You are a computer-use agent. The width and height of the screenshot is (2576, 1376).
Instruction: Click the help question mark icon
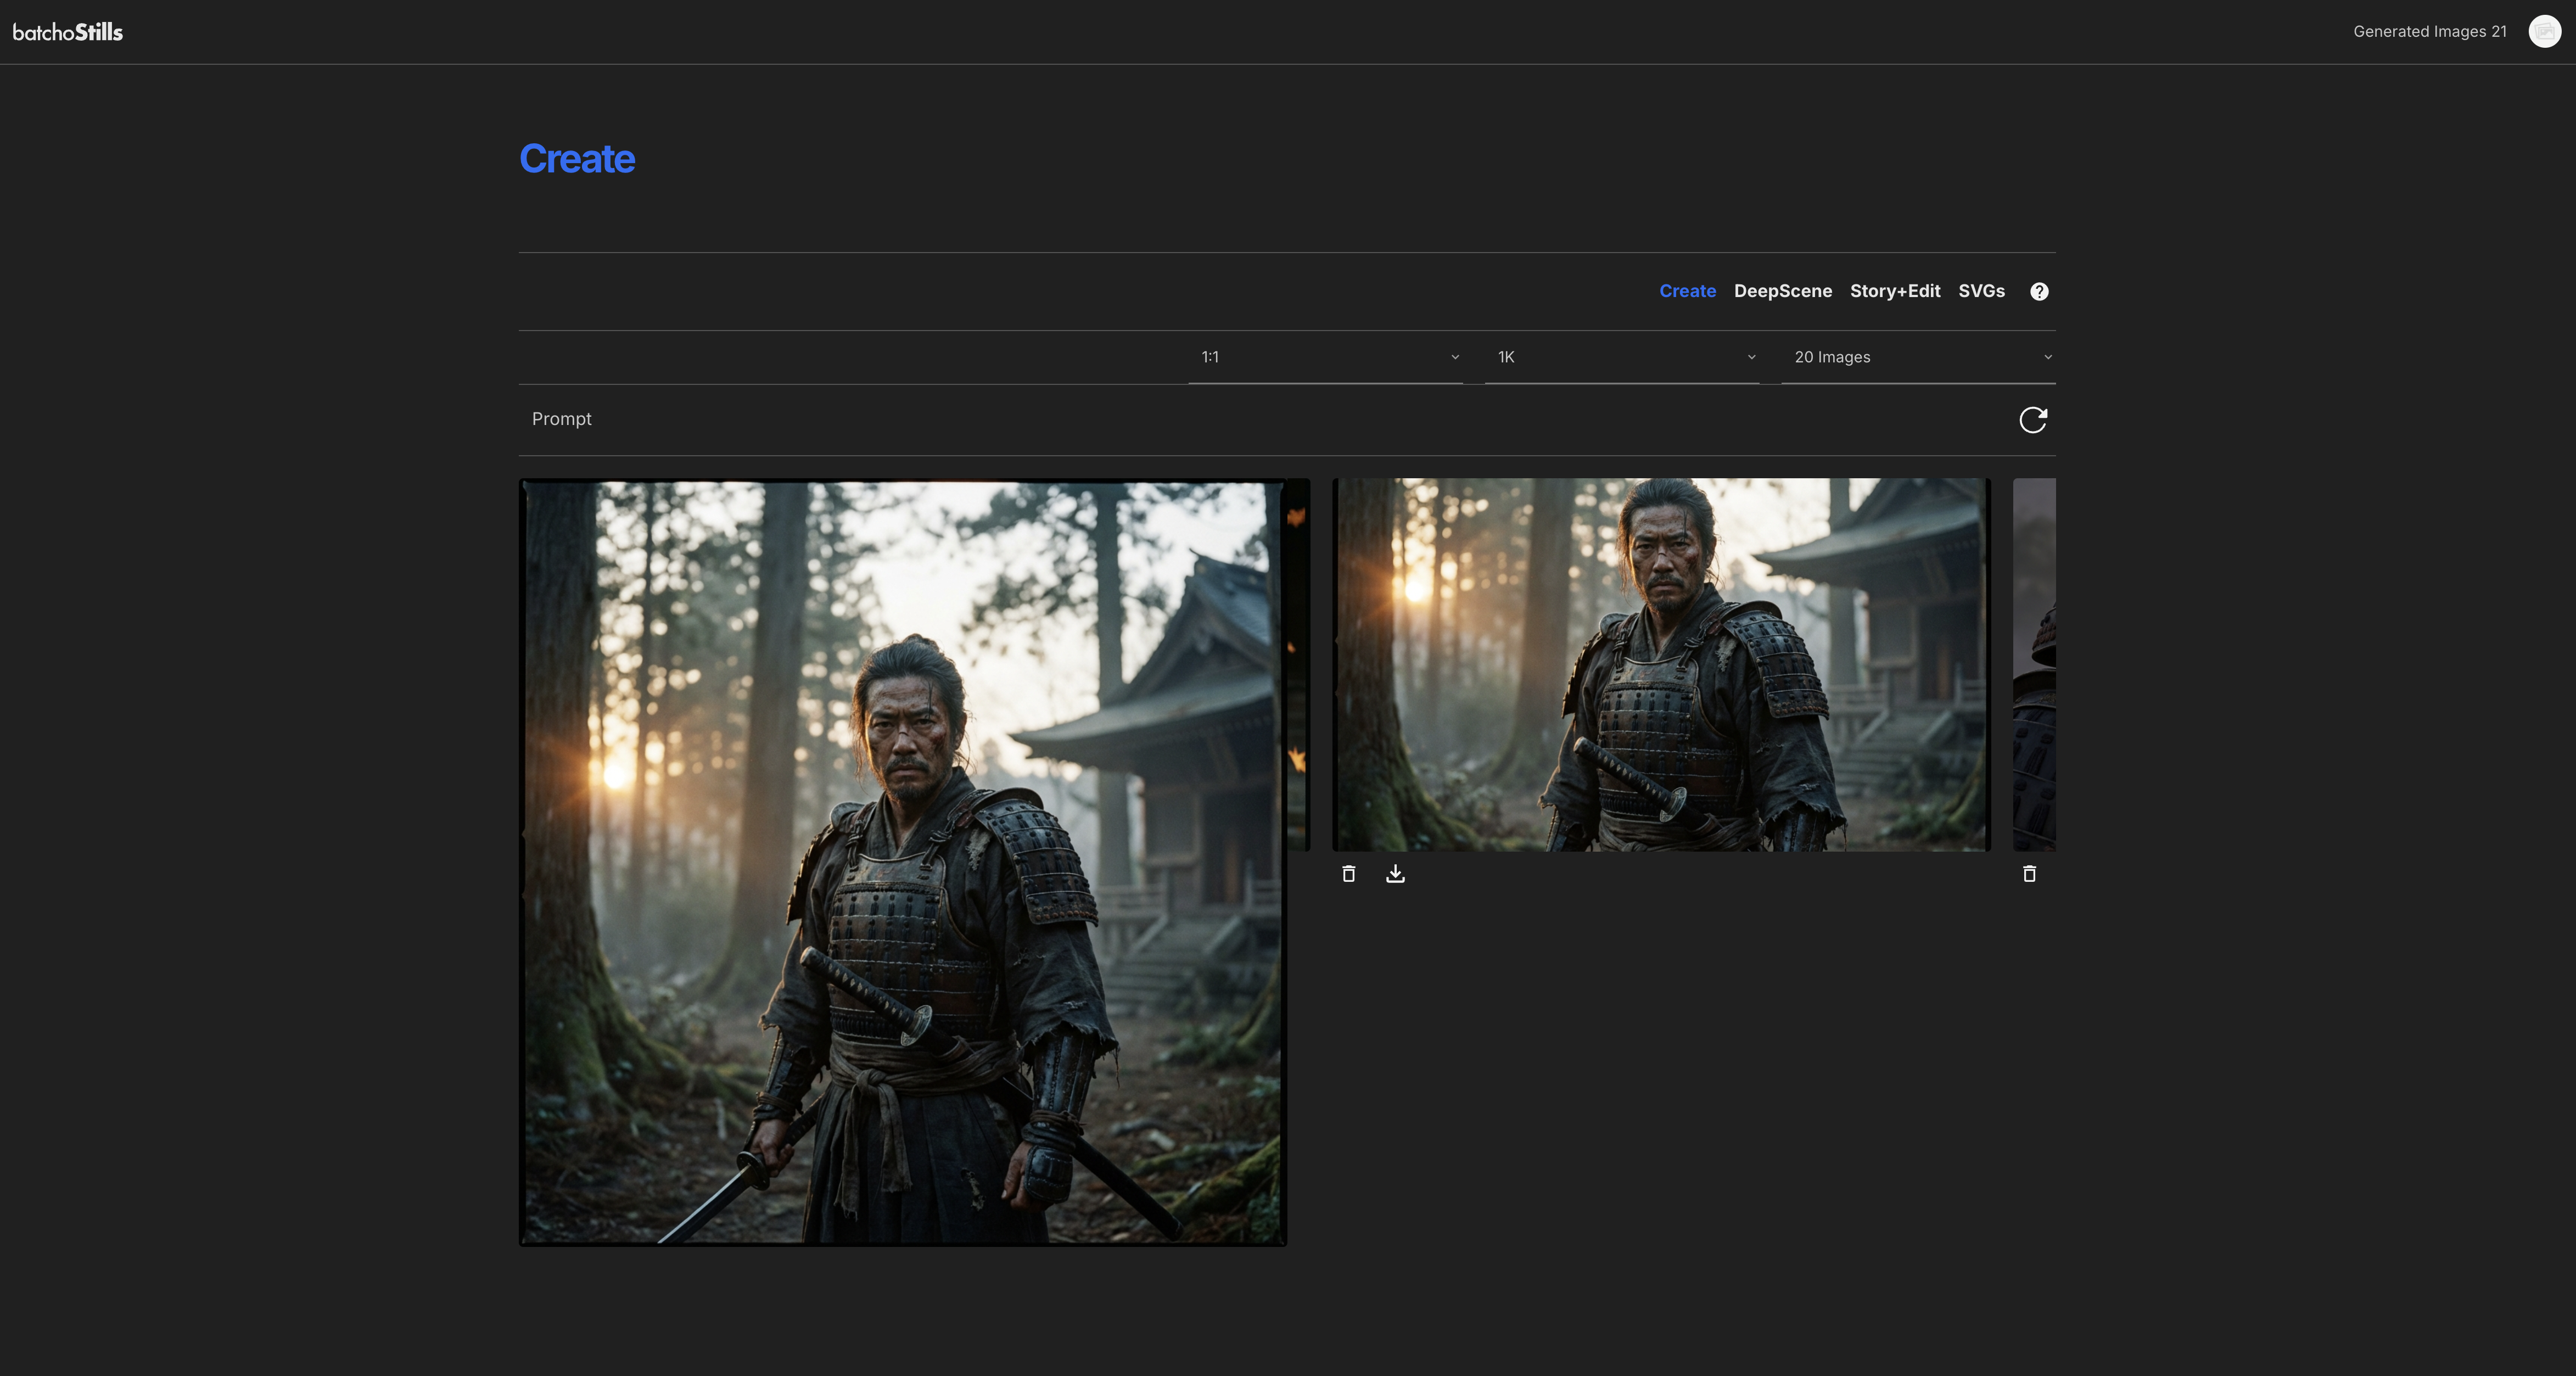(x=2039, y=291)
